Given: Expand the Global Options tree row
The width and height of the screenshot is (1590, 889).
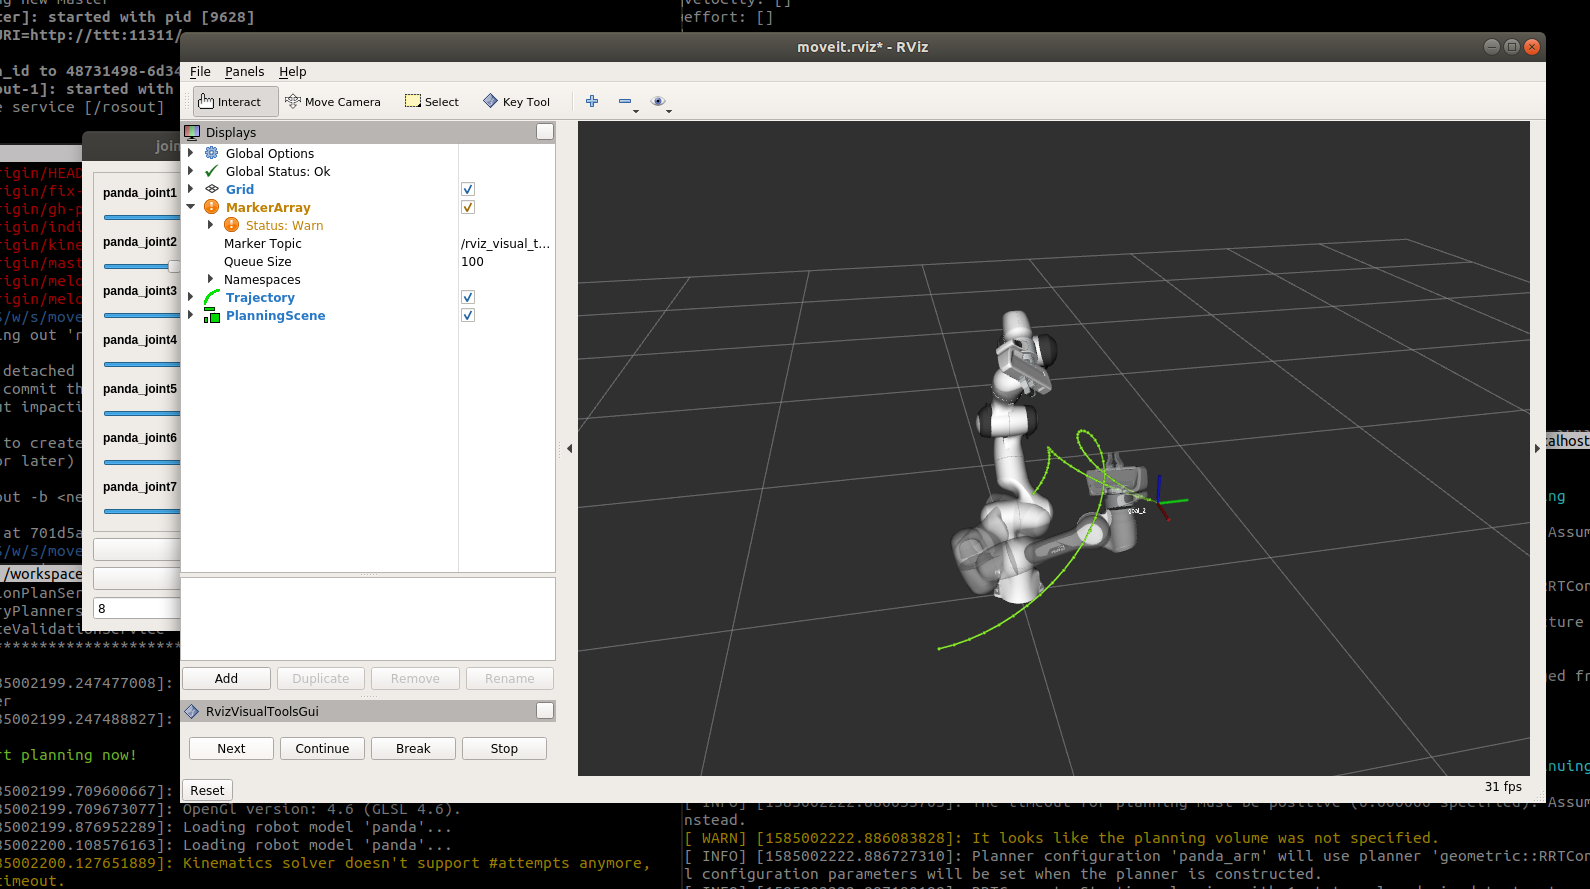Looking at the screenshot, I should coord(191,153).
